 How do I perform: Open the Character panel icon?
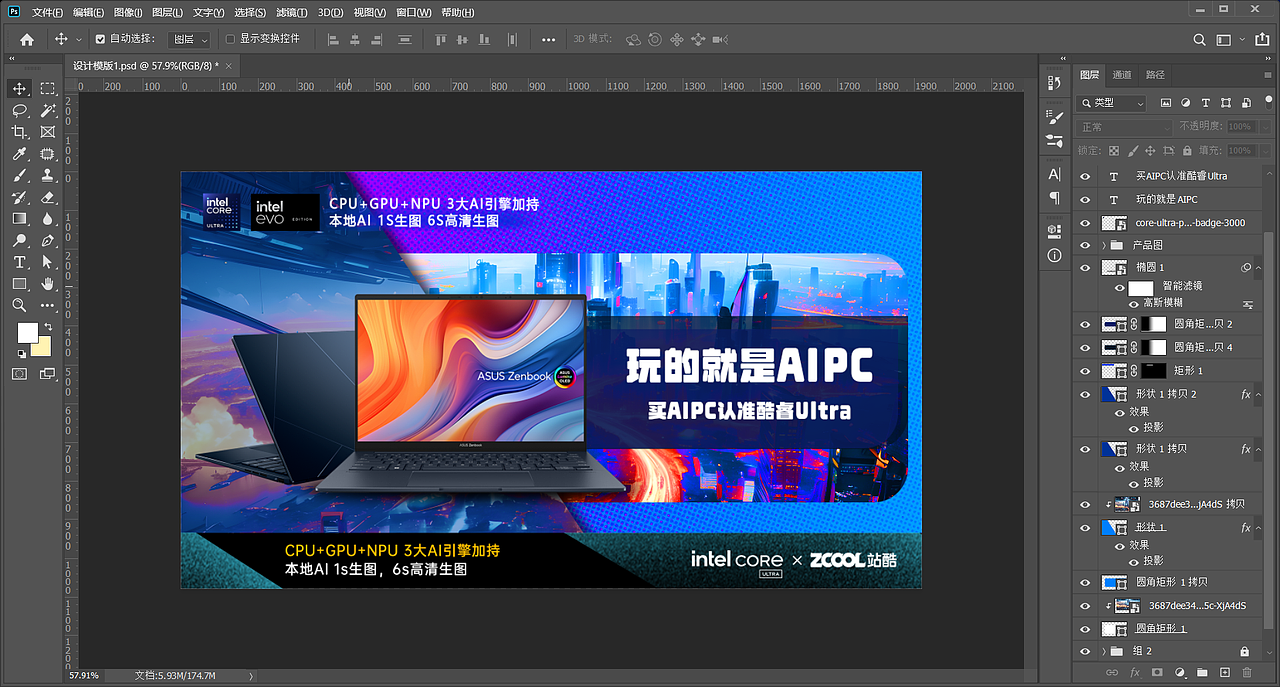pyautogui.click(x=1054, y=174)
